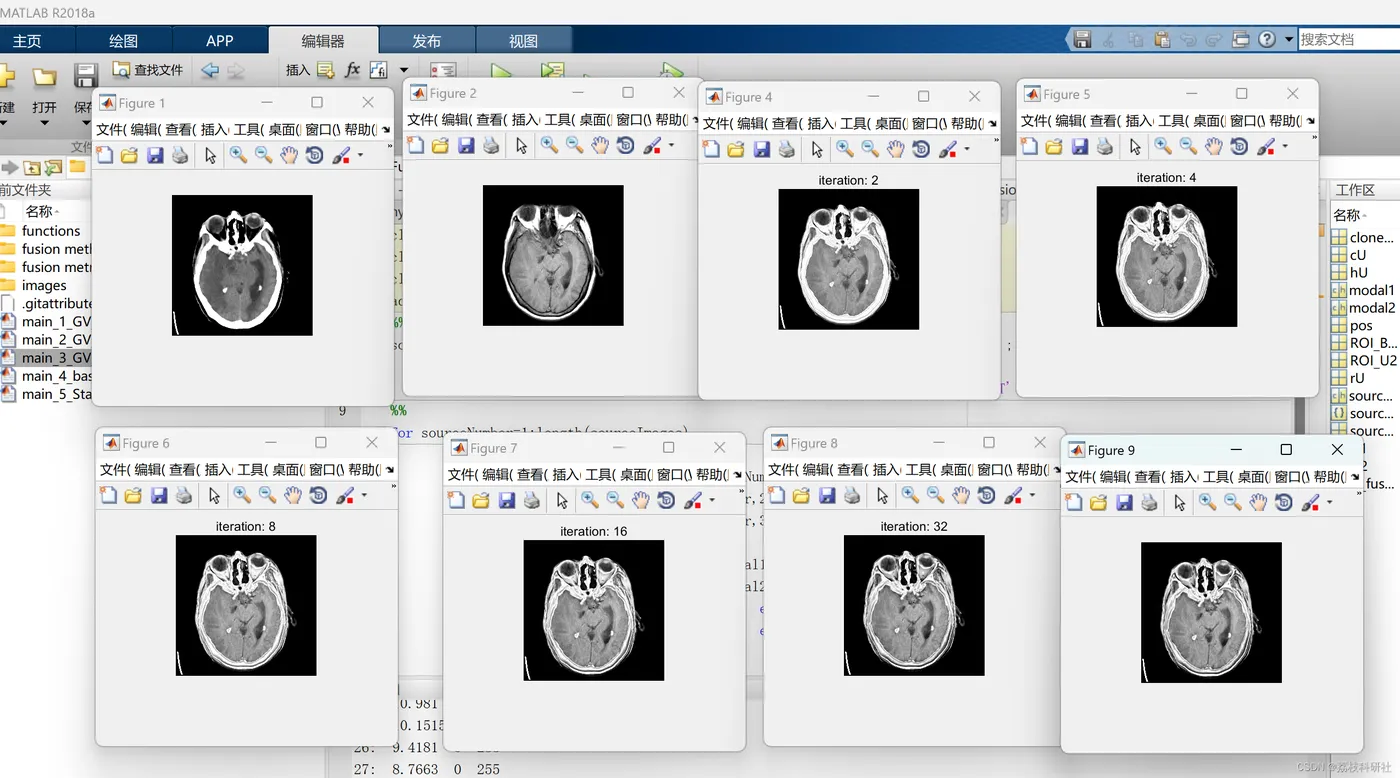This screenshot has height=778, width=1400.
Task: Toggle edit plot pointer in Figure 7
Action: [562, 500]
